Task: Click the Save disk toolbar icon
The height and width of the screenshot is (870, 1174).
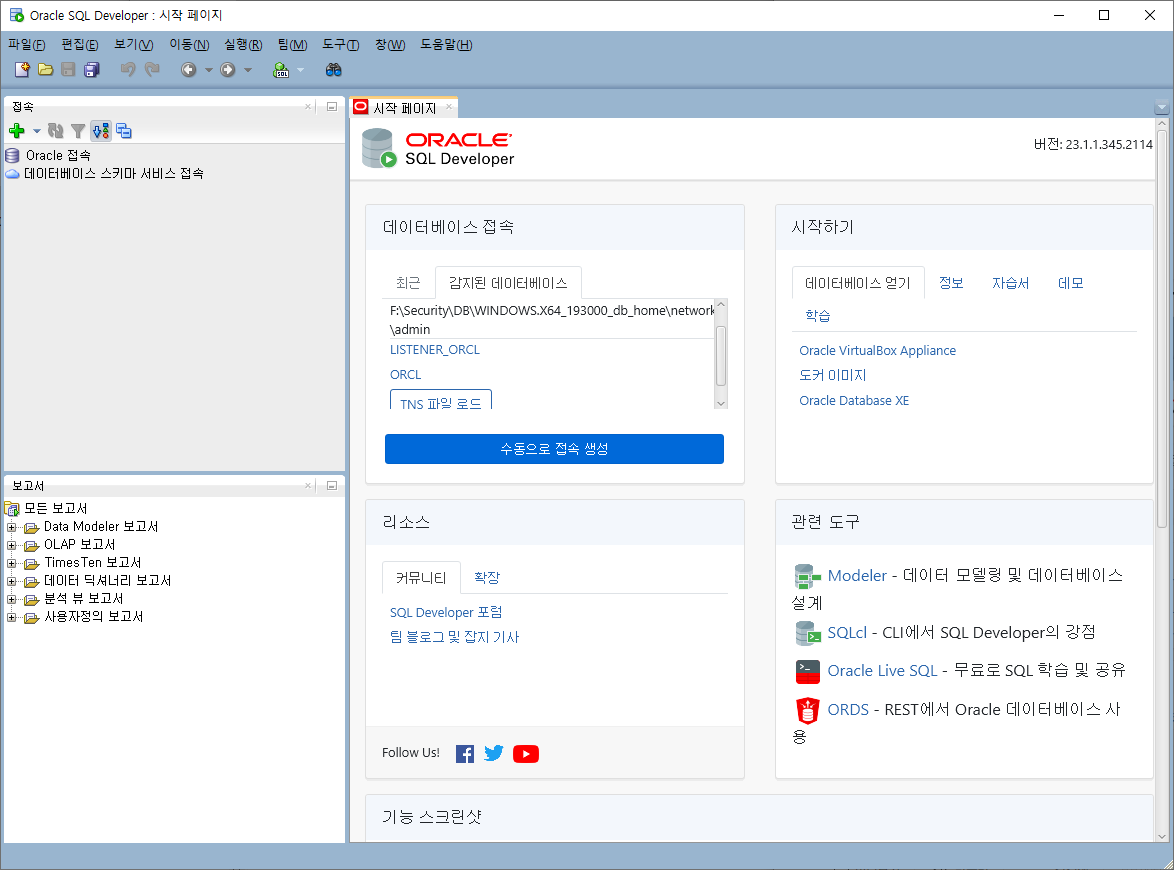Action: click(68, 70)
